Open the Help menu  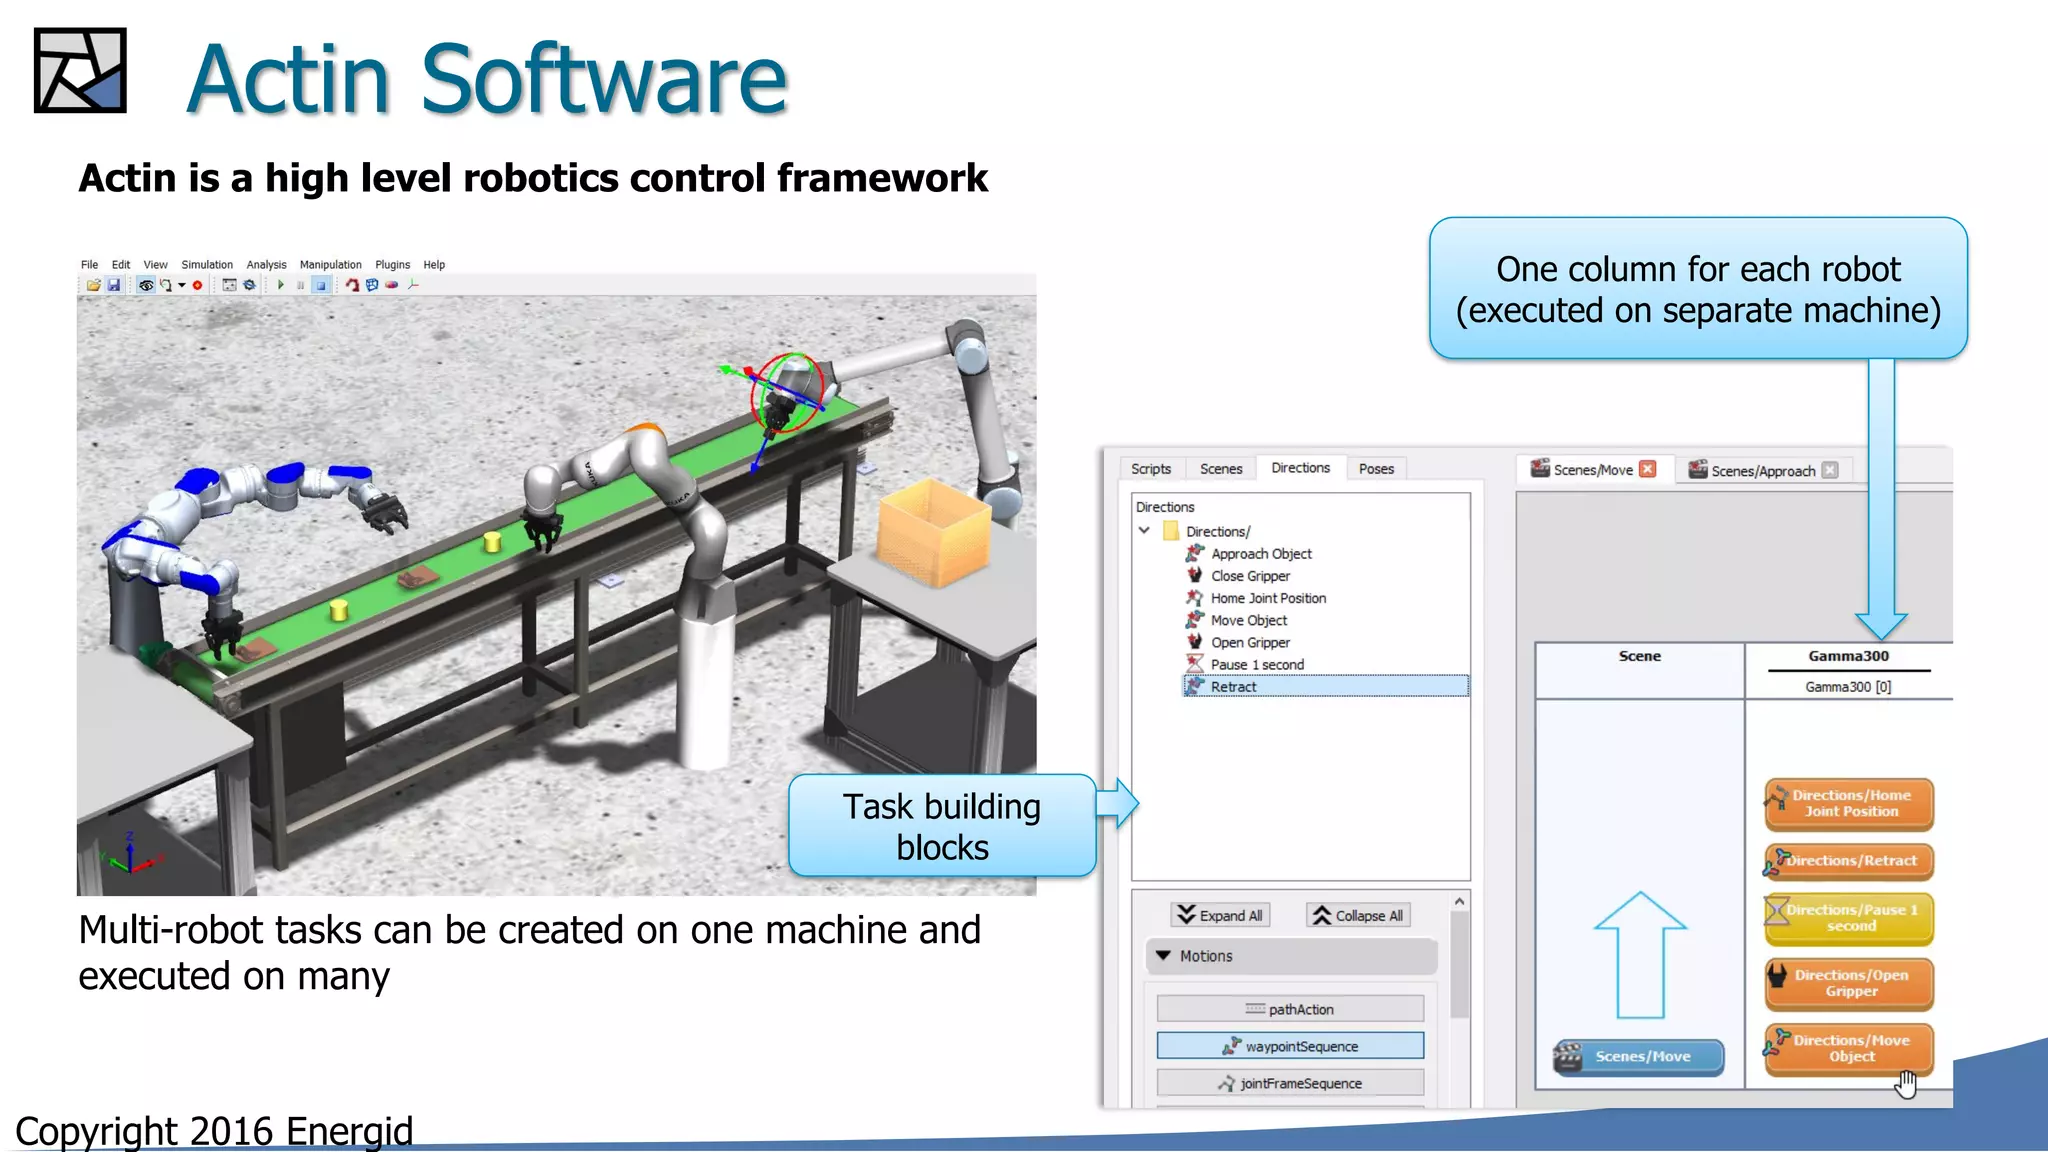434,265
